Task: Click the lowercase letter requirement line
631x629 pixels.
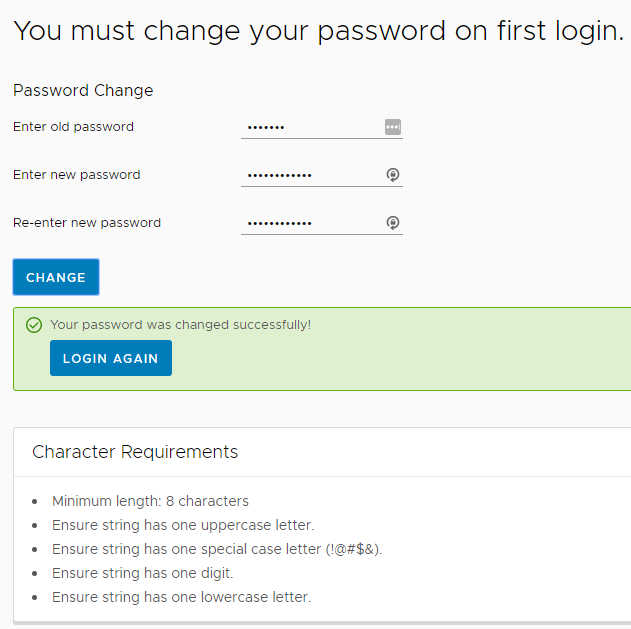Action: point(182,597)
